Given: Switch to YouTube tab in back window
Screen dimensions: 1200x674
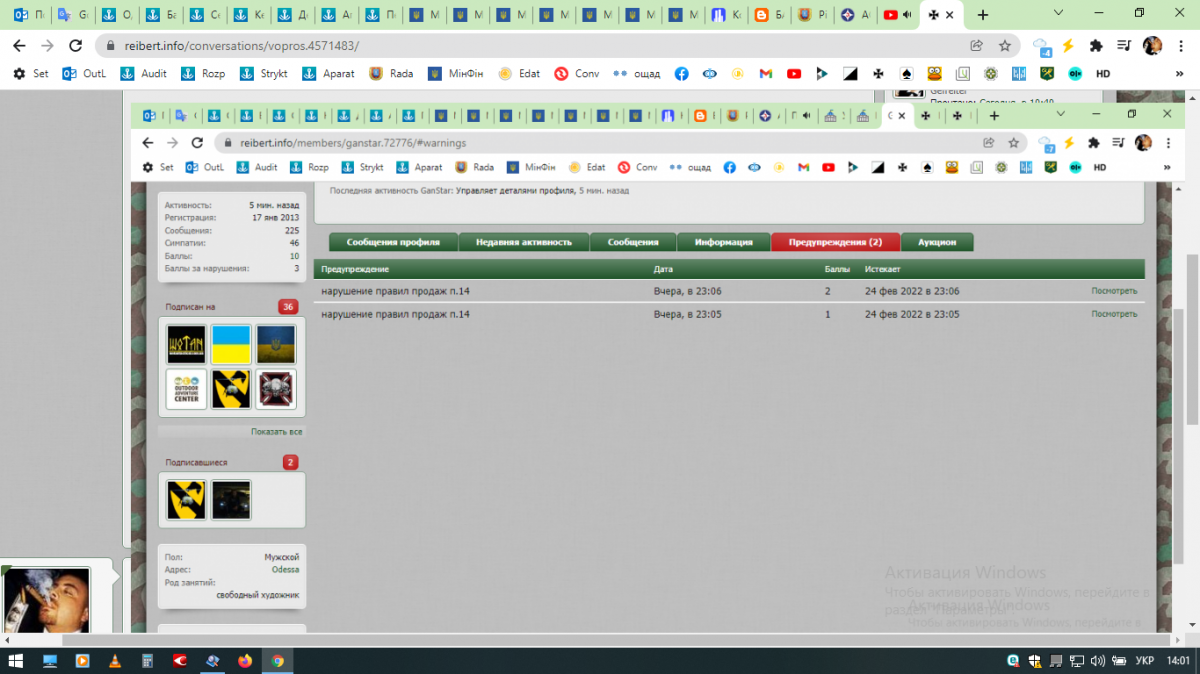Looking at the screenshot, I should 898,15.
